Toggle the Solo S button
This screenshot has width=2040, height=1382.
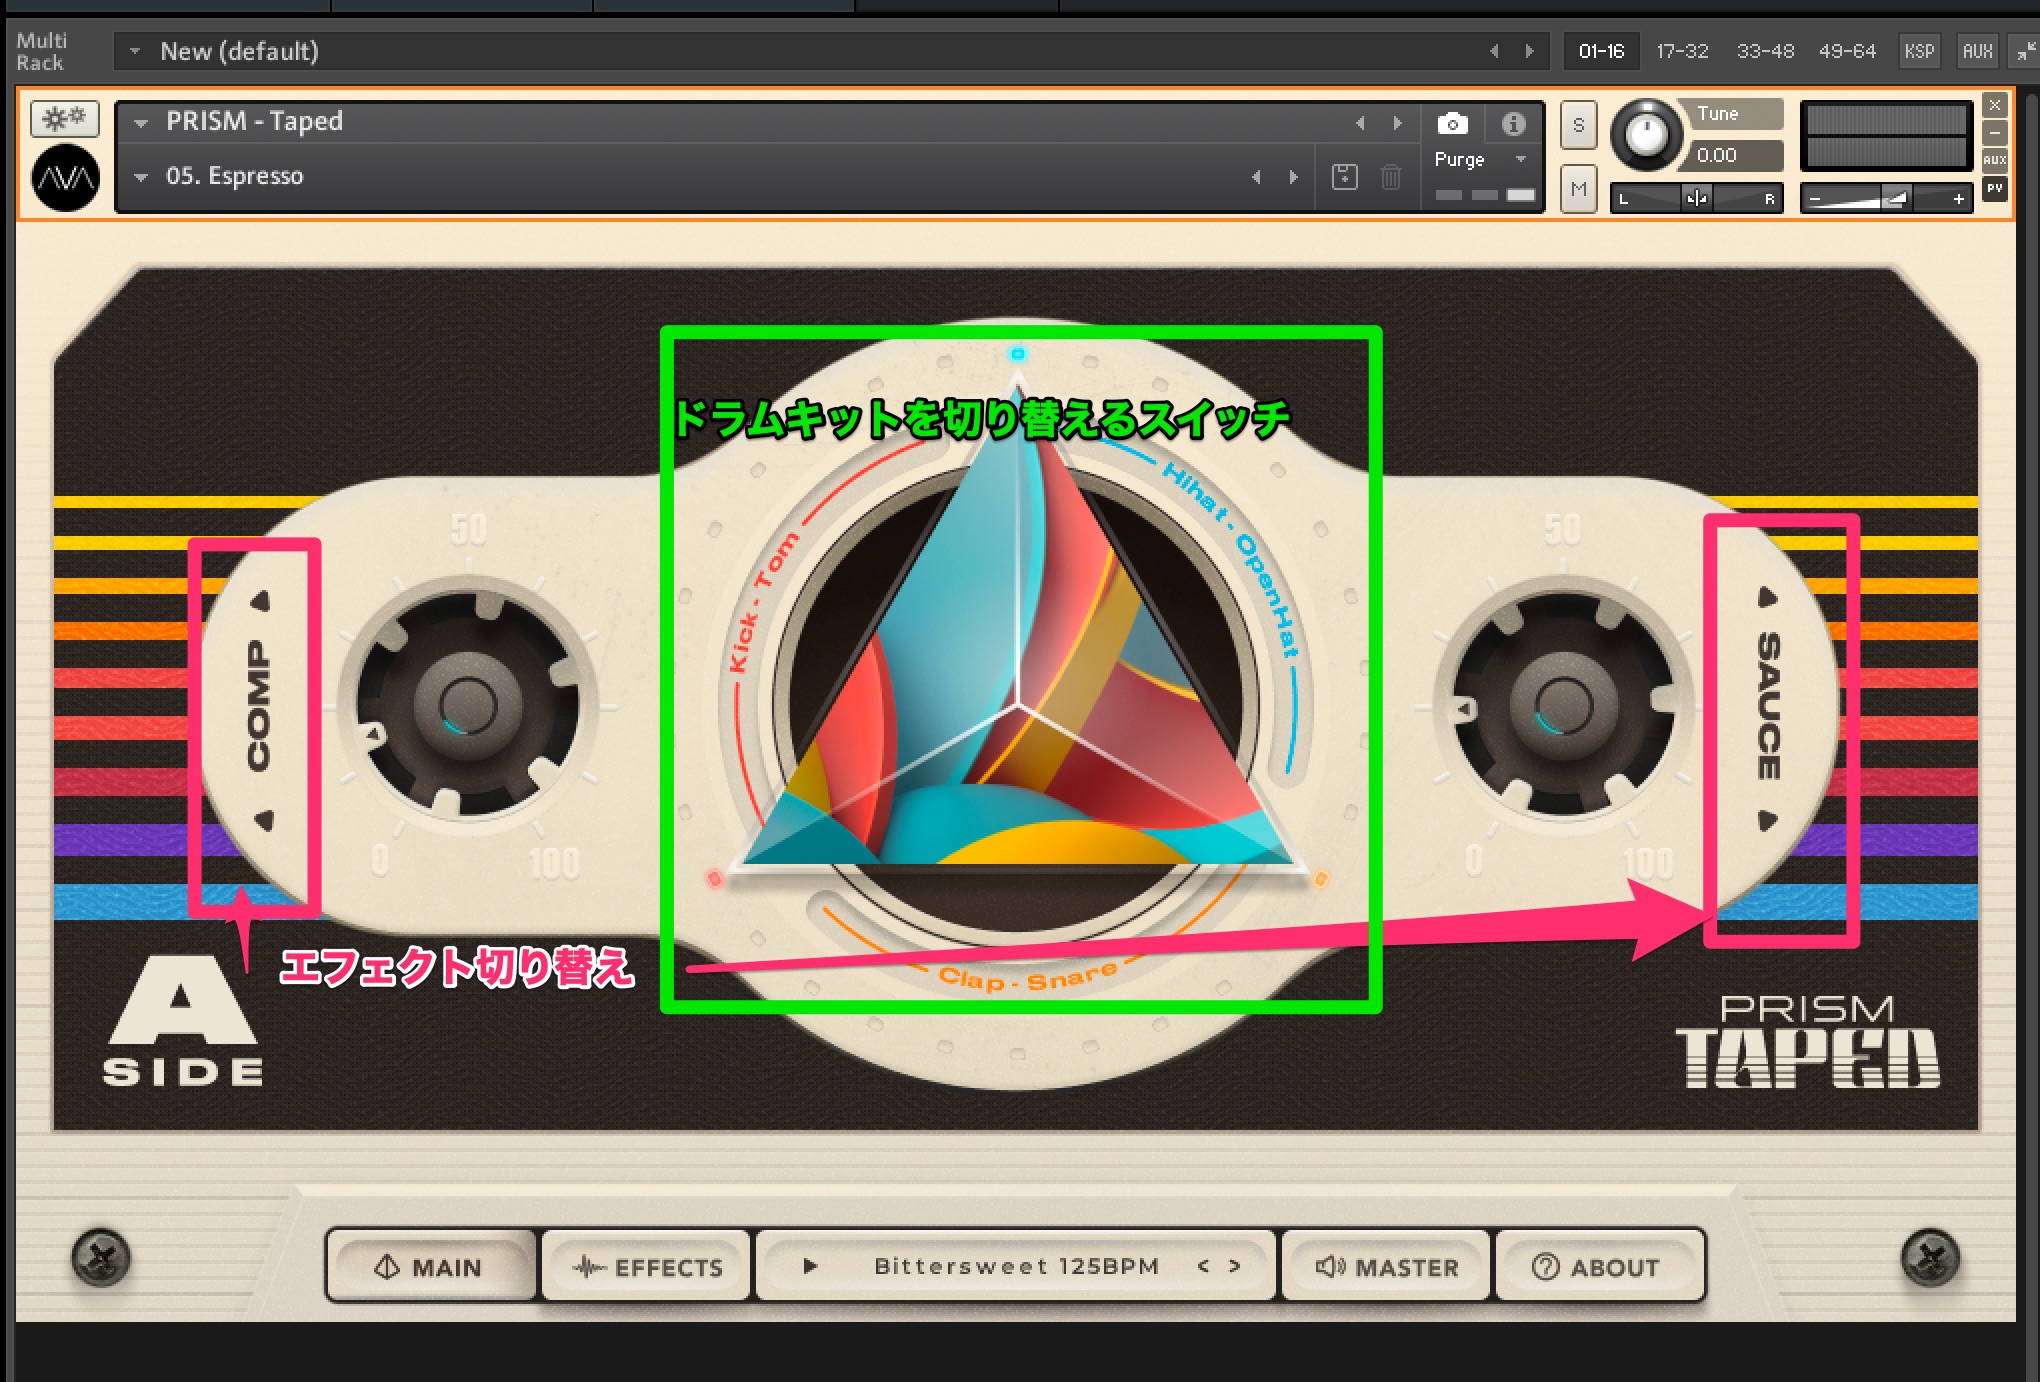[x=1578, y=126]
